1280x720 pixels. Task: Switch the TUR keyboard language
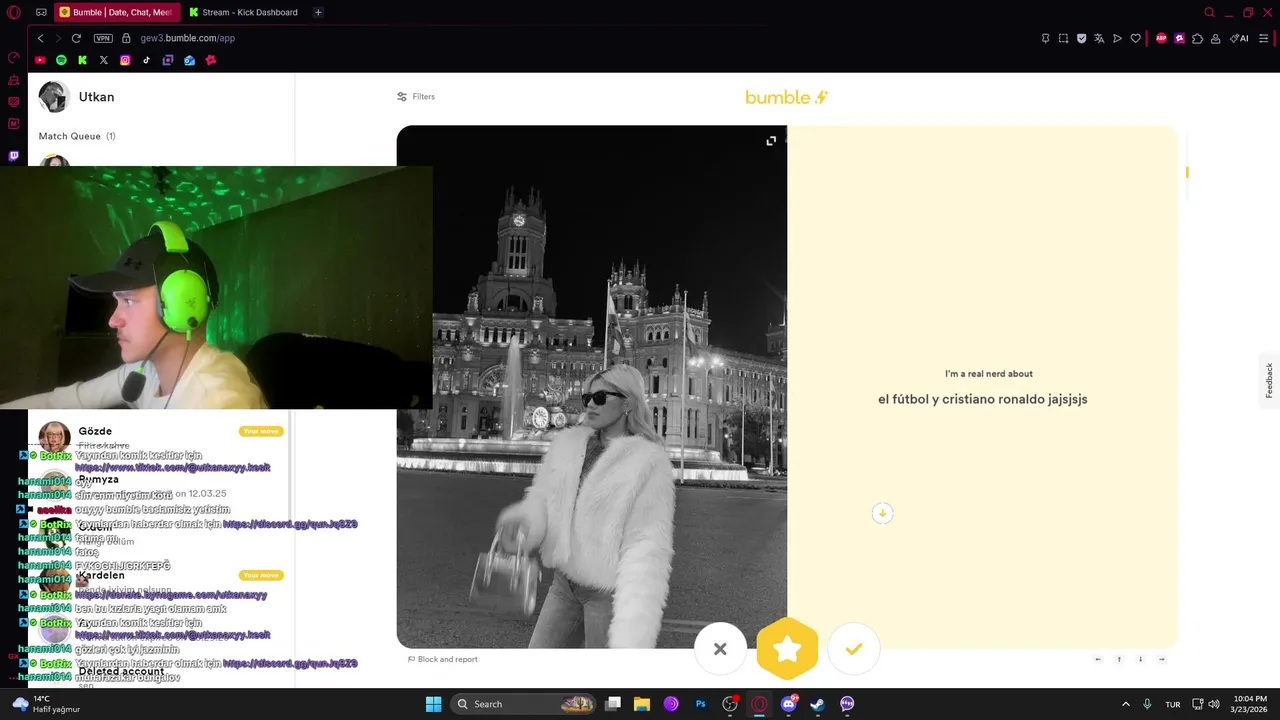point(1173,704)
